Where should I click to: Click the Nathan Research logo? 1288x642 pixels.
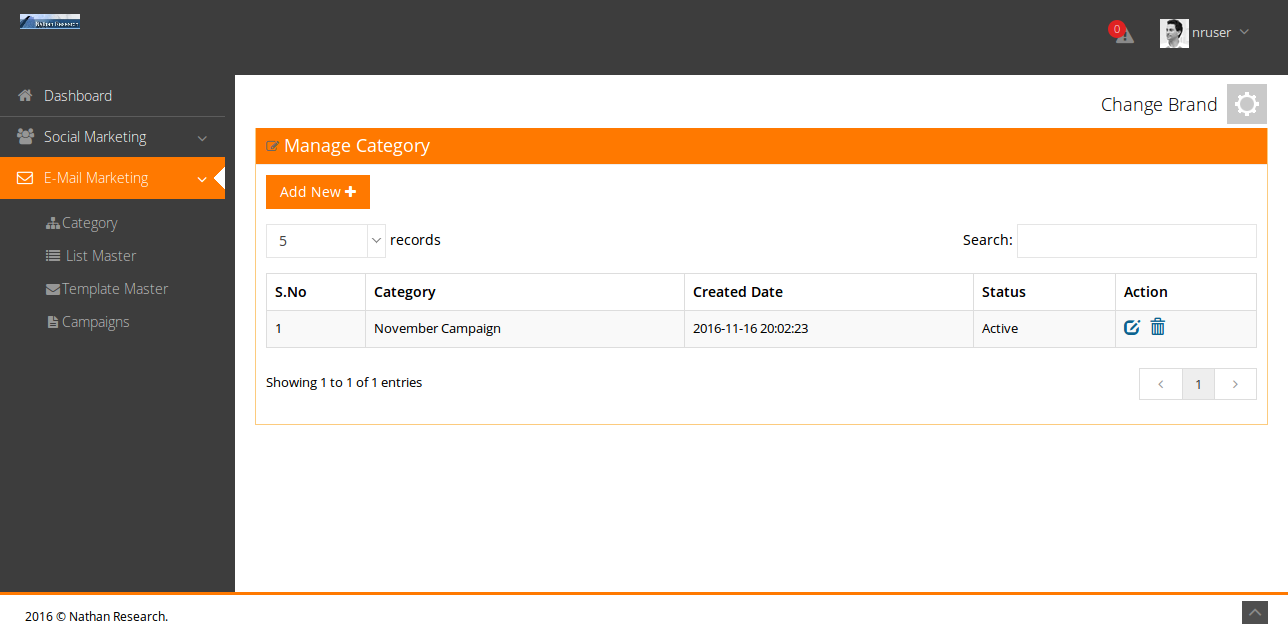coord(50,21)
